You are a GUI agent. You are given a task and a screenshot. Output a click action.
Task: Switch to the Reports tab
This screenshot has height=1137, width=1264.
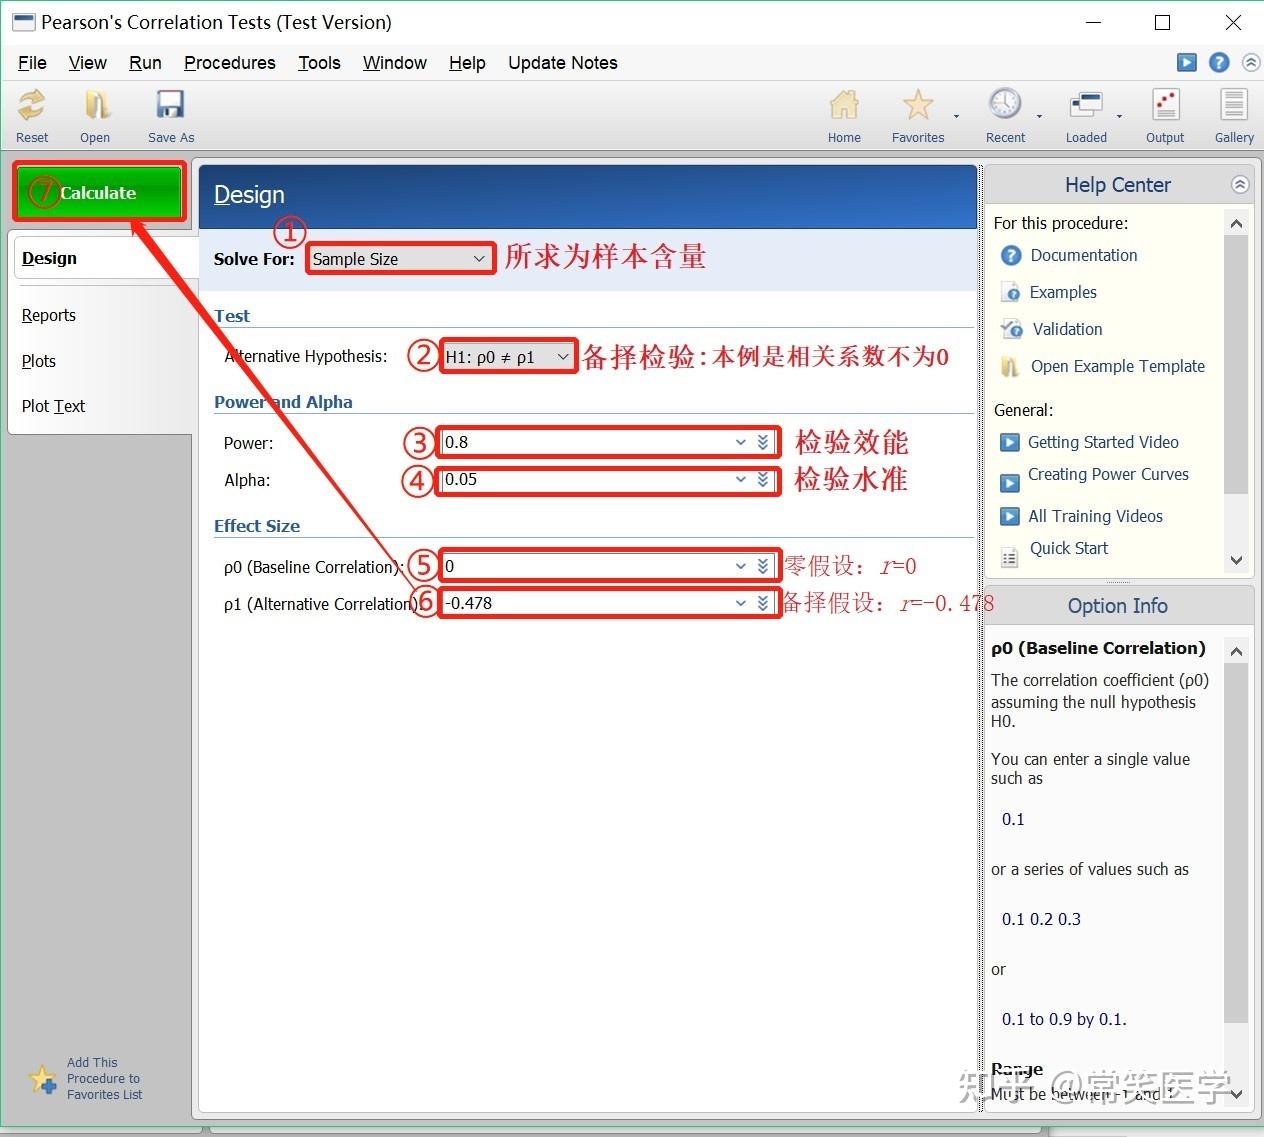48,315
